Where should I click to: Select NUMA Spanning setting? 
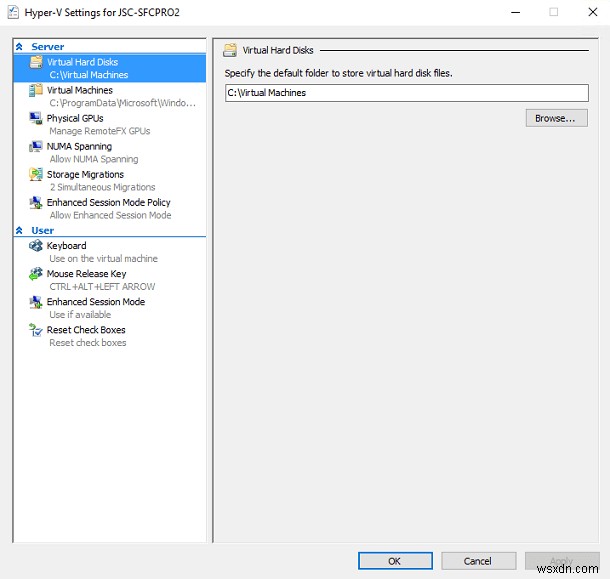coord(110,152)
